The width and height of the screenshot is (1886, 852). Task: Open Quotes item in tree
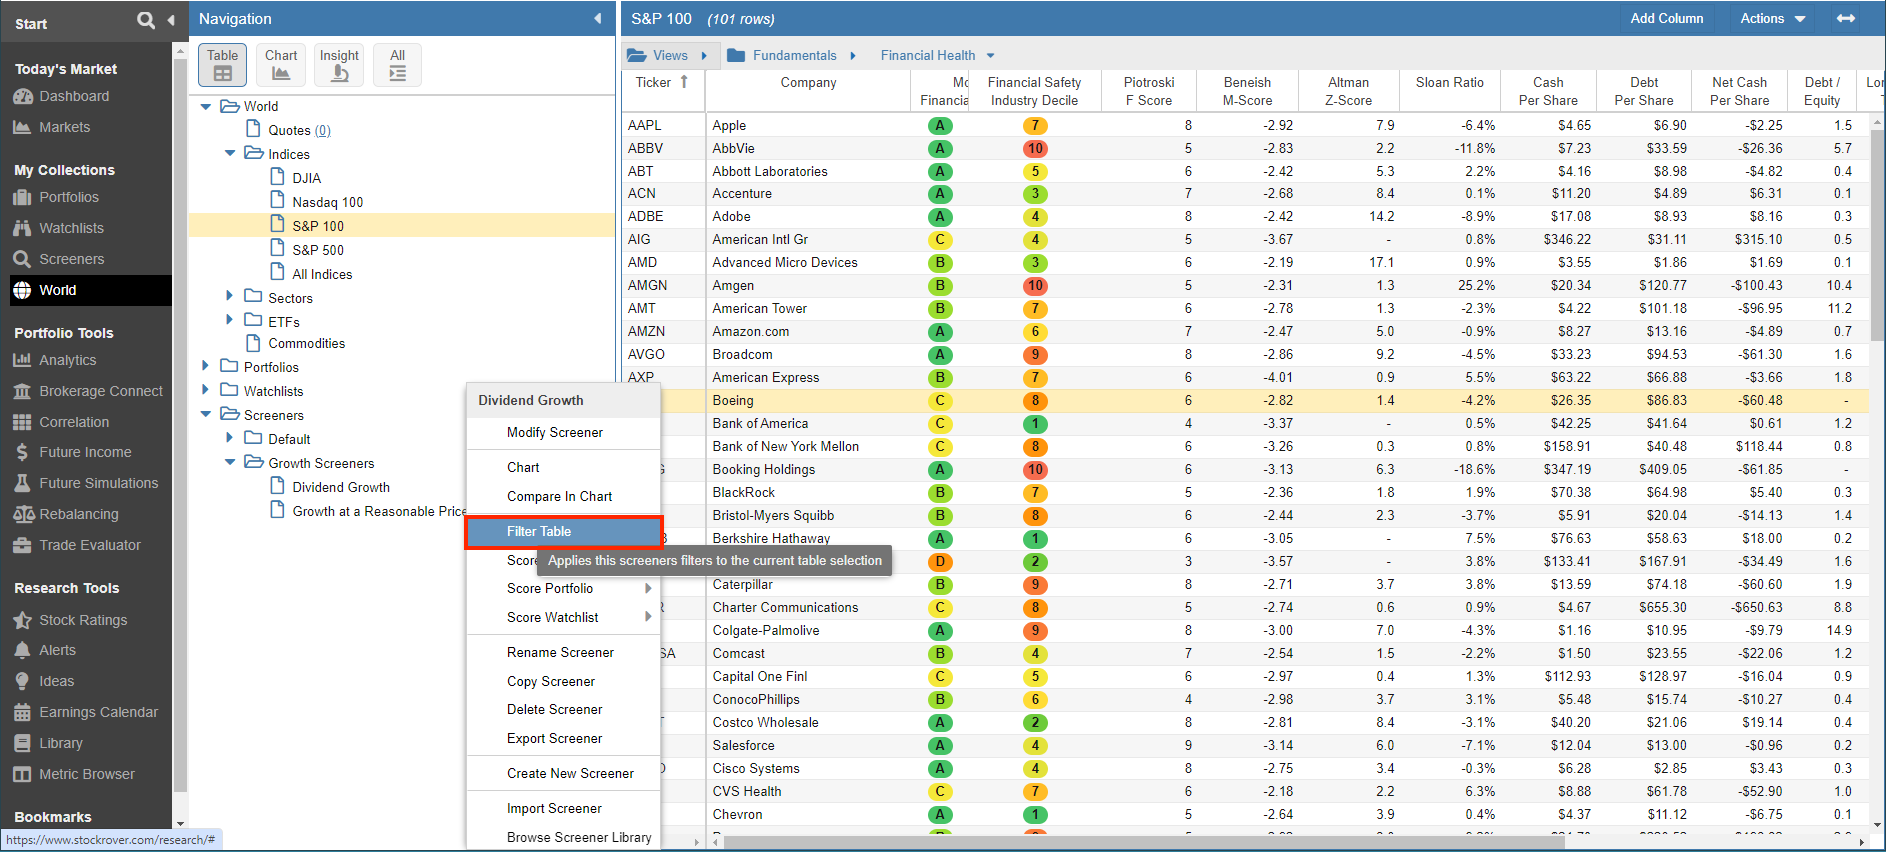[289, 130]
